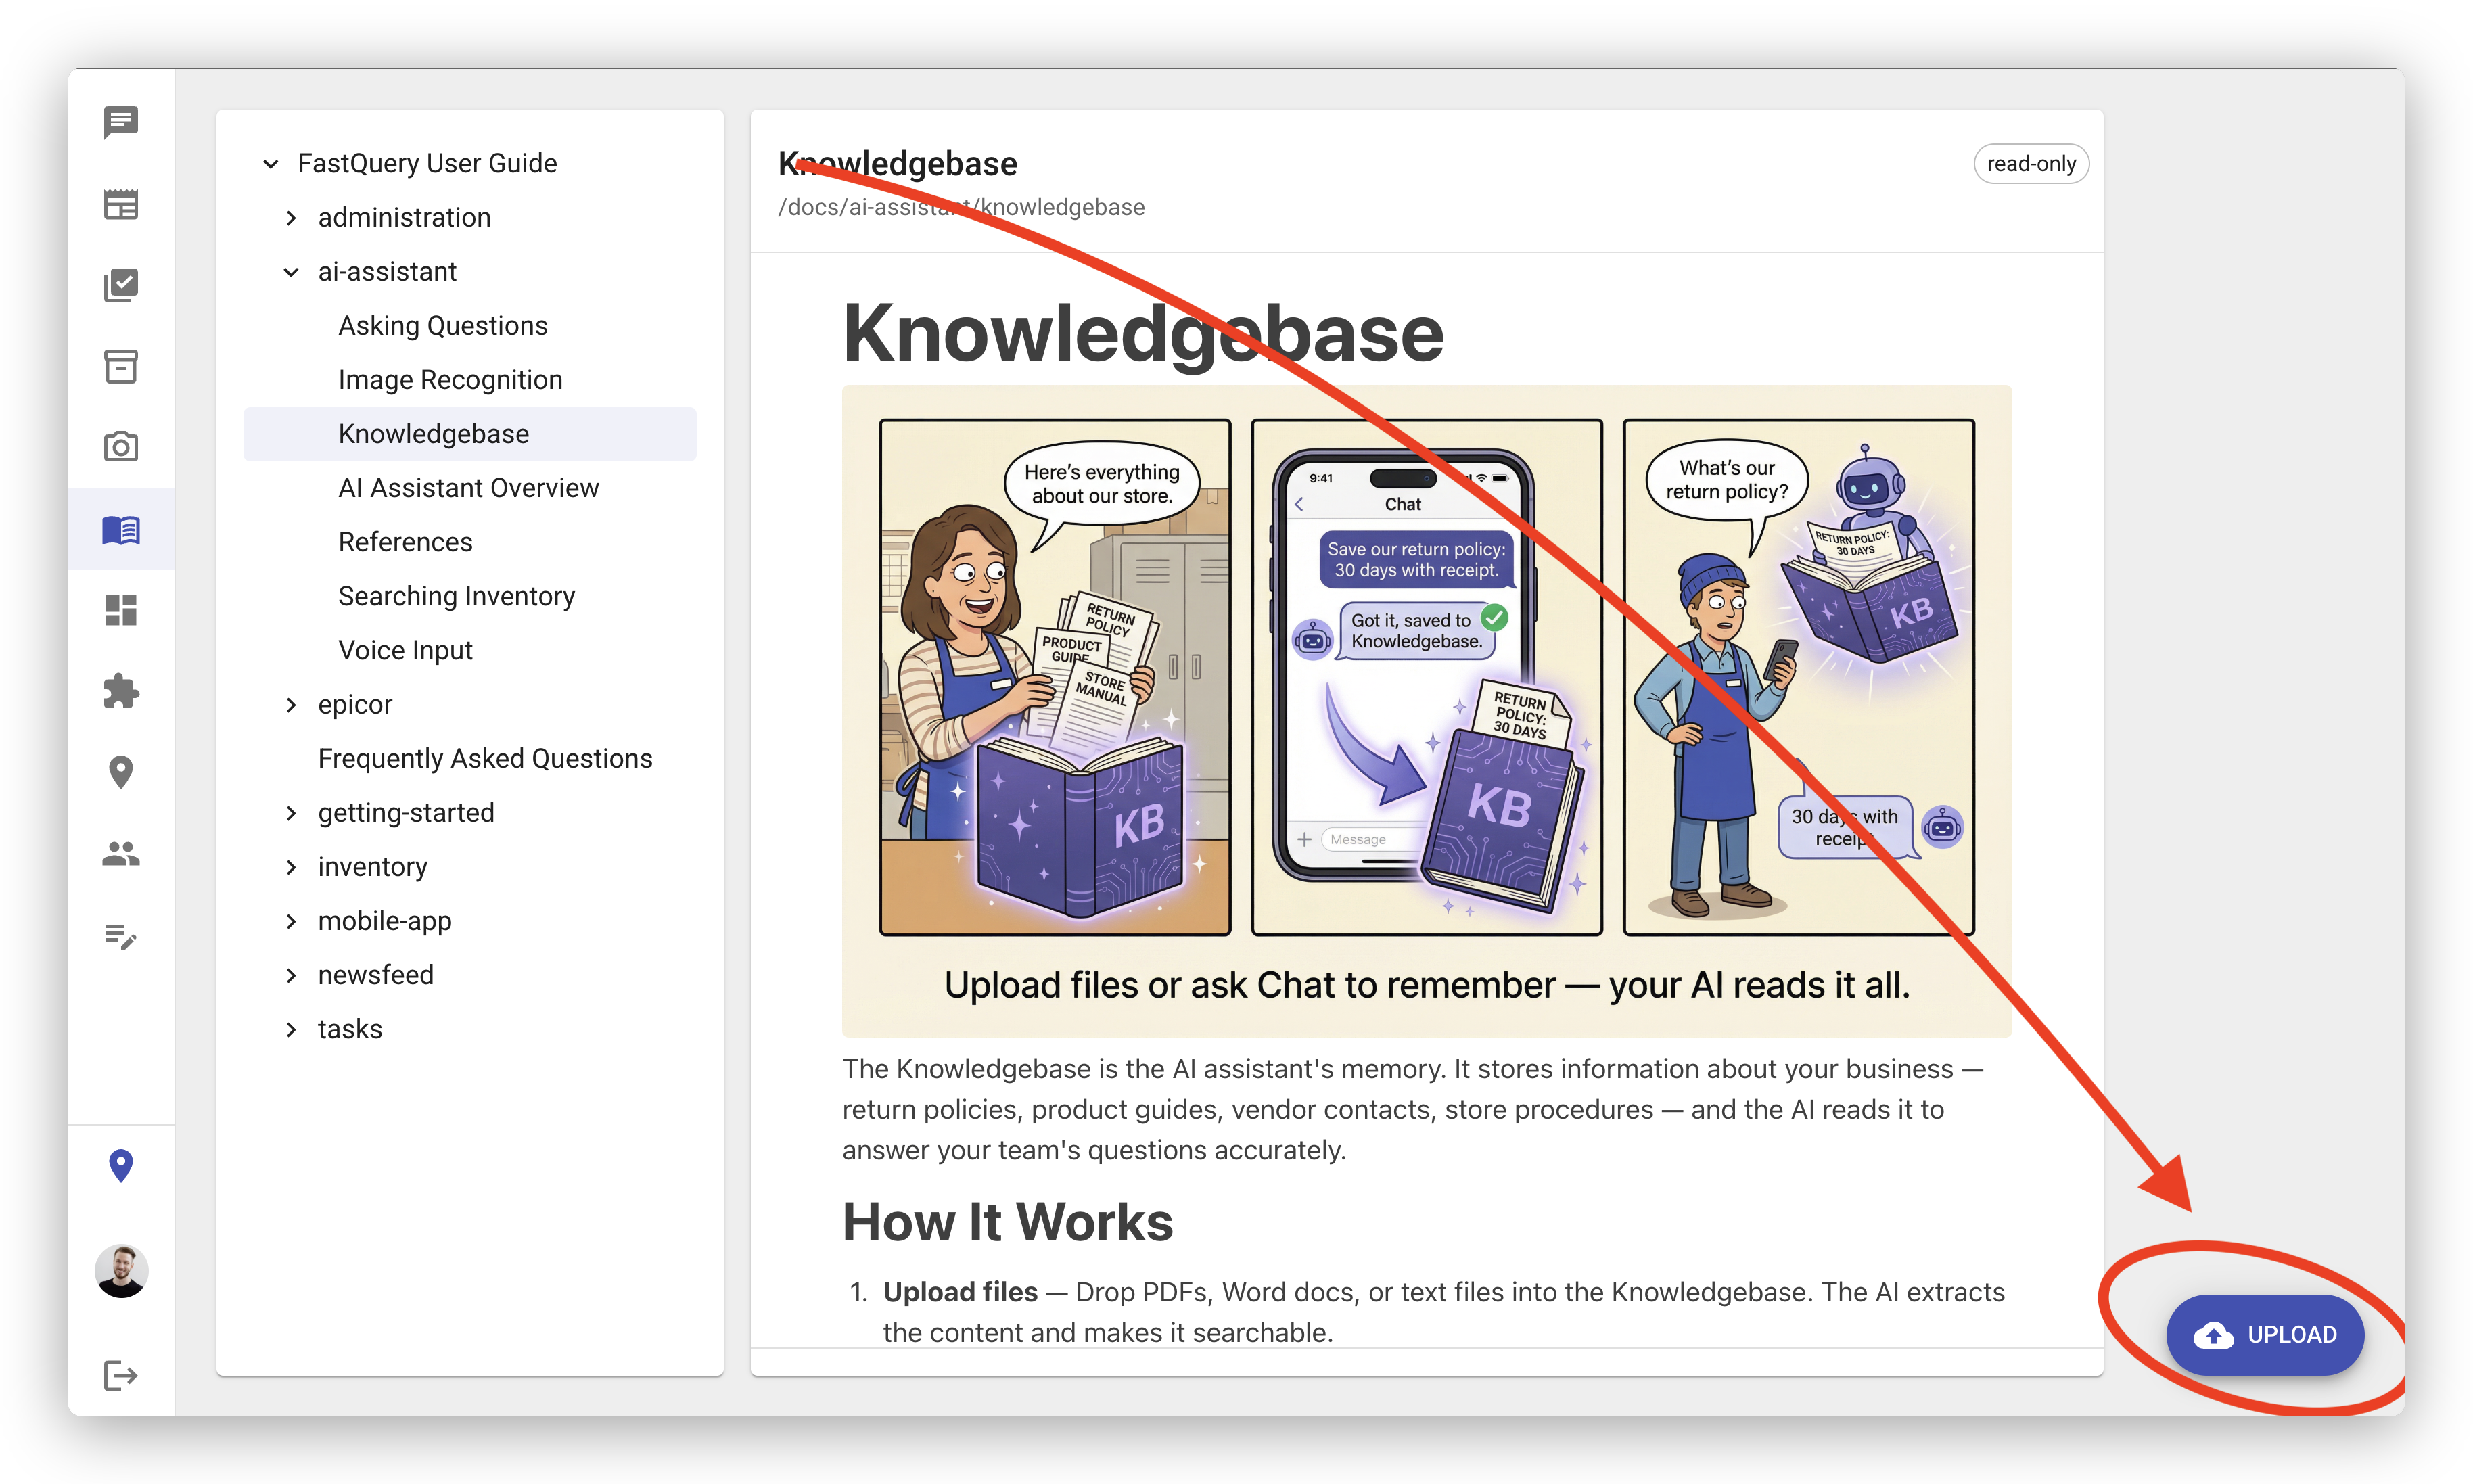The image size is (2473, 1484).
Task: Open the chat messages panel
Action: [121, 122]
